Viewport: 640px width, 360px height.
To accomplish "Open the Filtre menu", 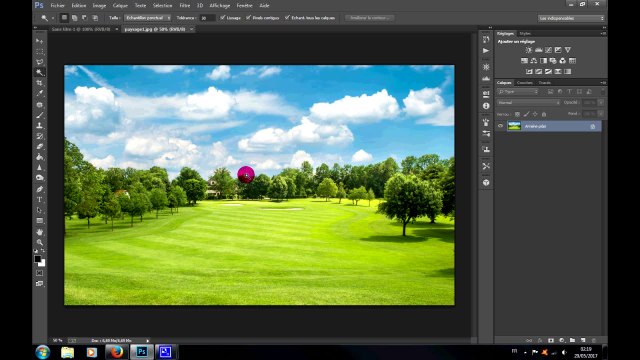I will tap(184, 6).
